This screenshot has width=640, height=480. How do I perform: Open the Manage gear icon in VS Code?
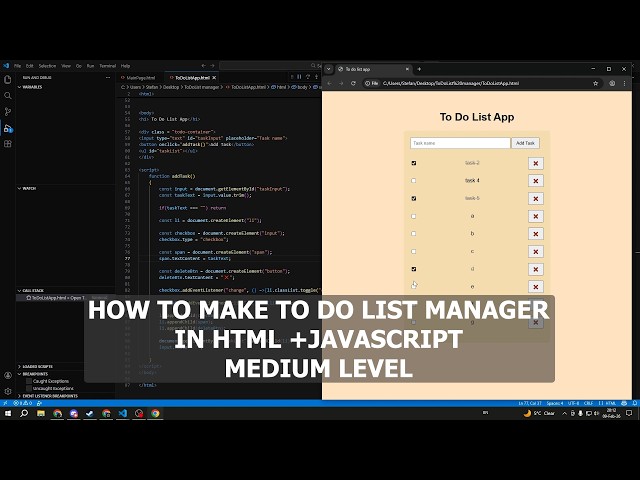pyautogui.click(x=8, y=391)
